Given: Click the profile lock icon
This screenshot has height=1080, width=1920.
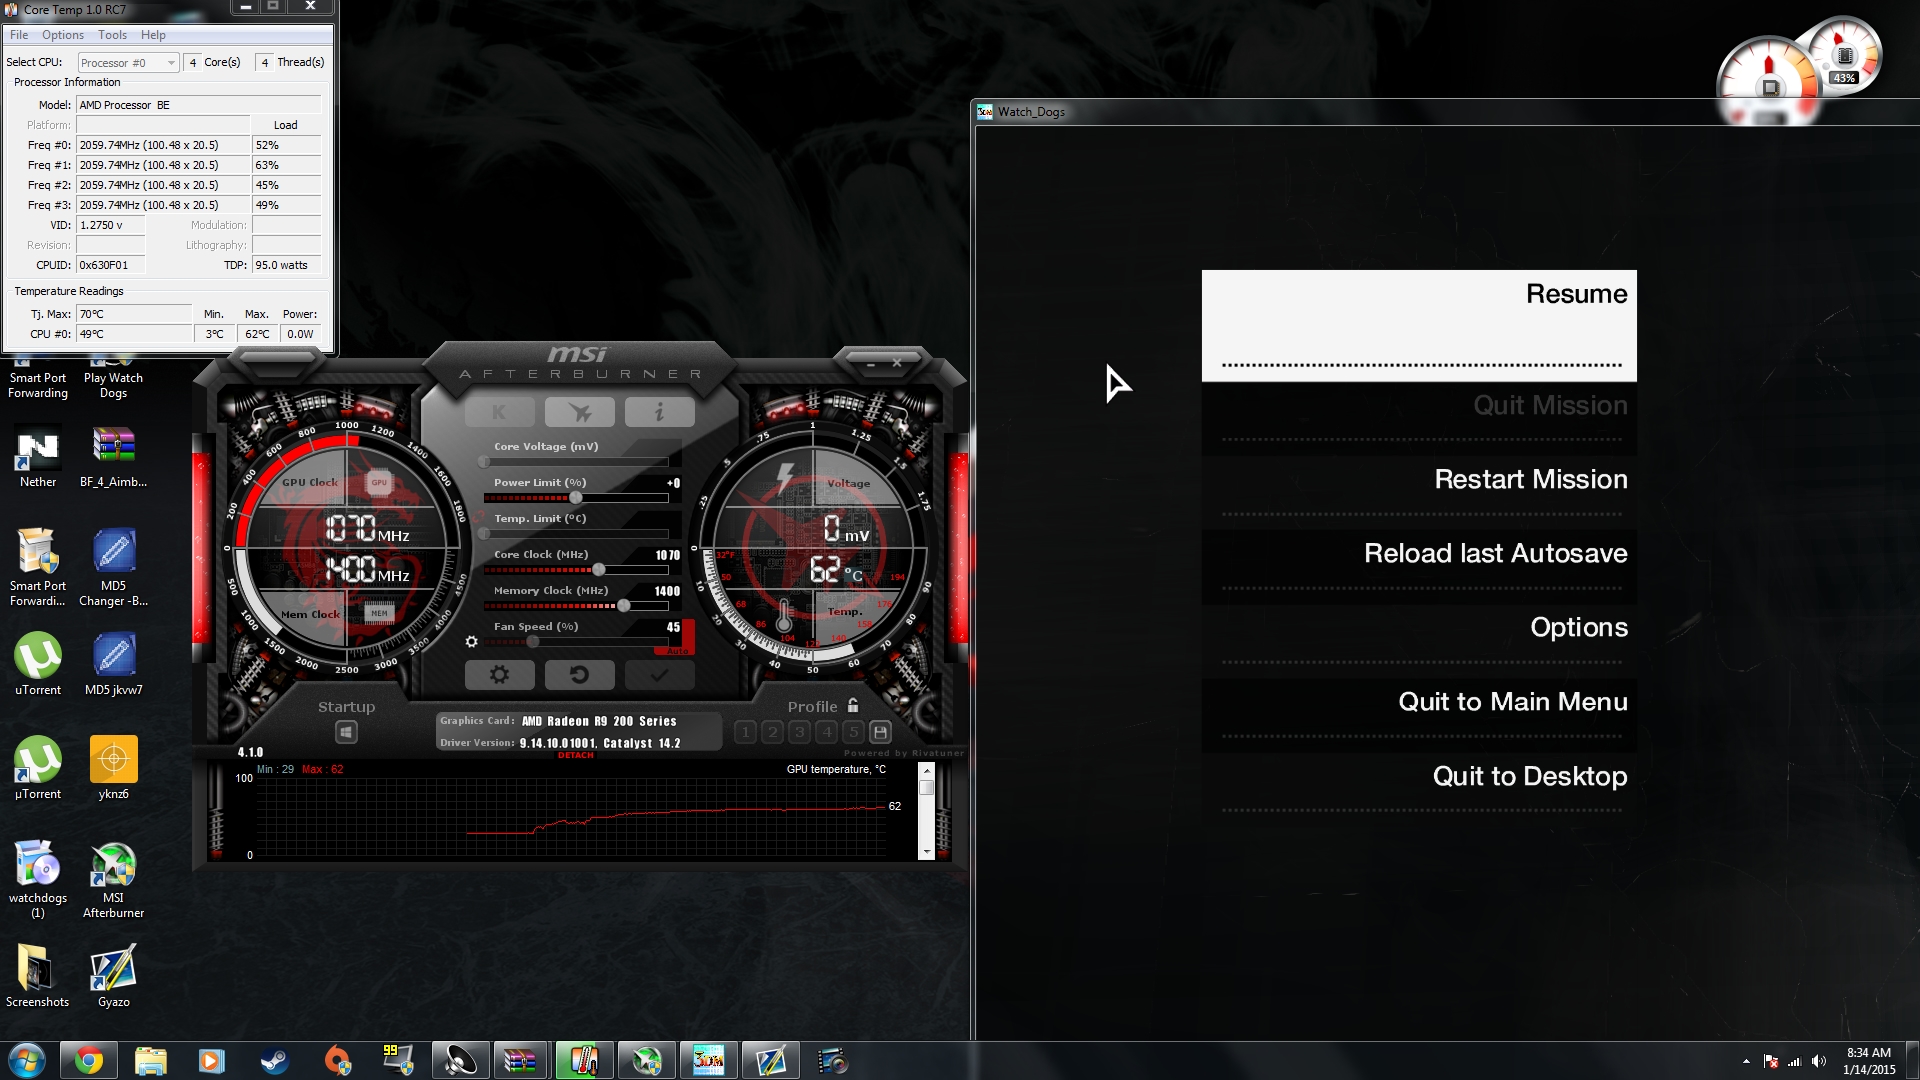Looking at the screenshot, I should pyautogui.click(x=853, y=705).
